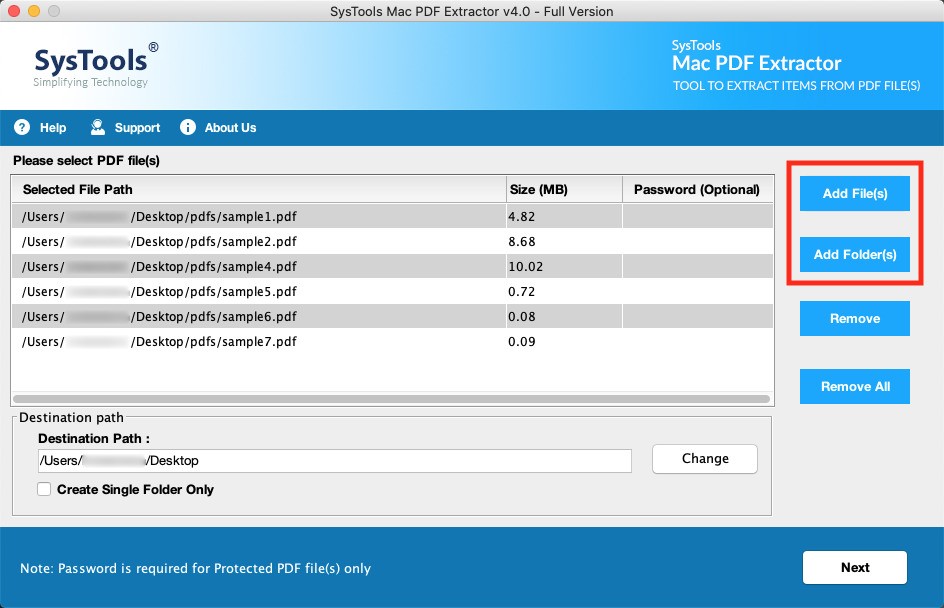Enable Create Single Folder Only checkbox
This screenshot has height=608, width=944.
[x=44, y=489]
